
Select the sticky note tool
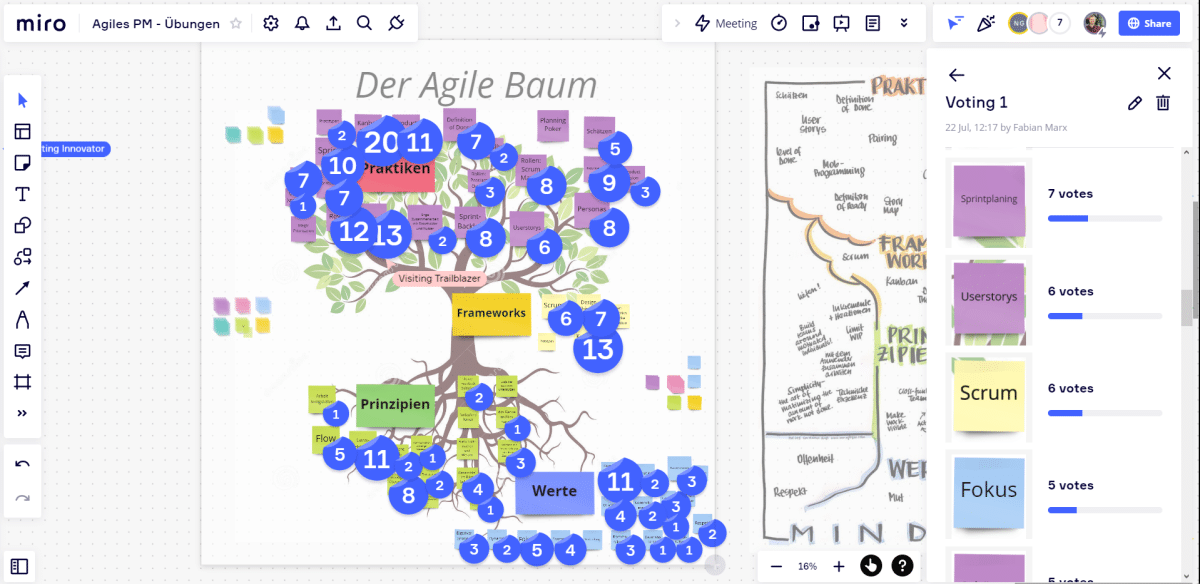coord(23,163)
